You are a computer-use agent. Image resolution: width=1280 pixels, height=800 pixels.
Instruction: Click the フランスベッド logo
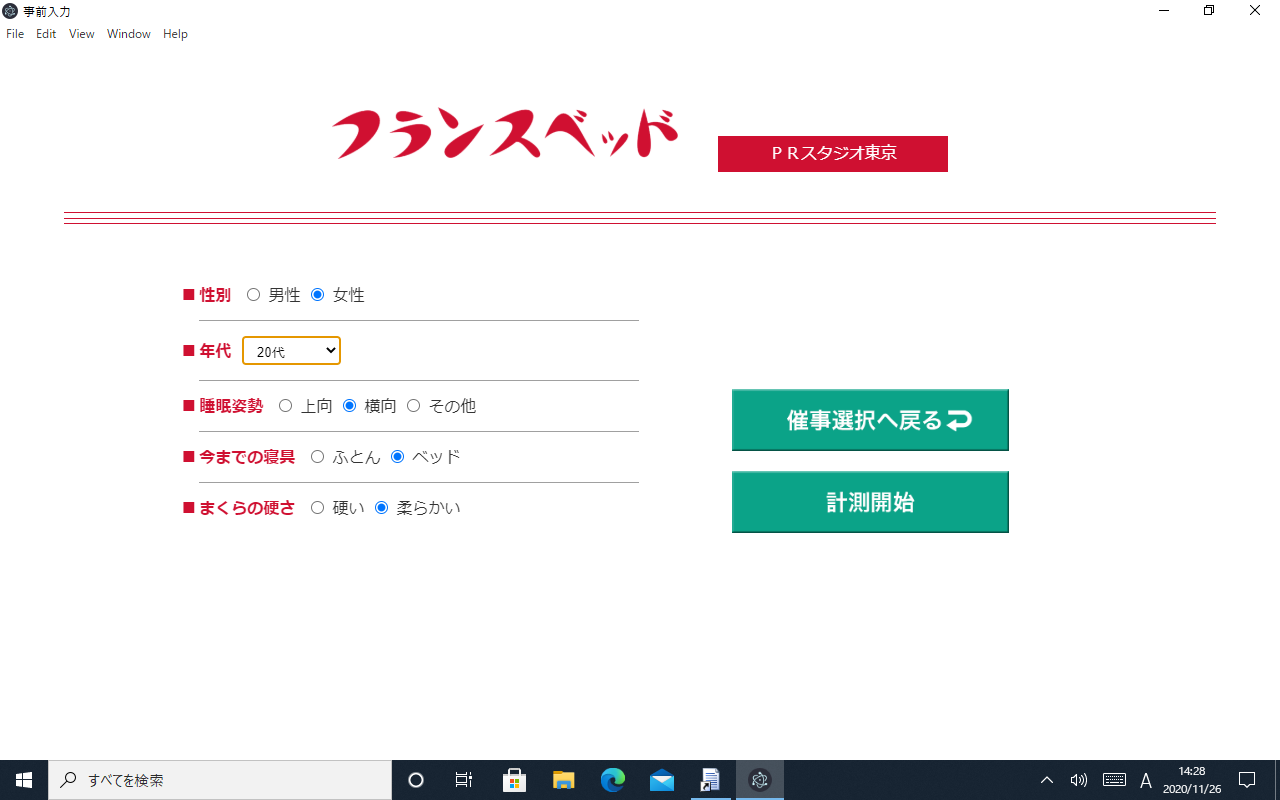click(x=505, y=134)
